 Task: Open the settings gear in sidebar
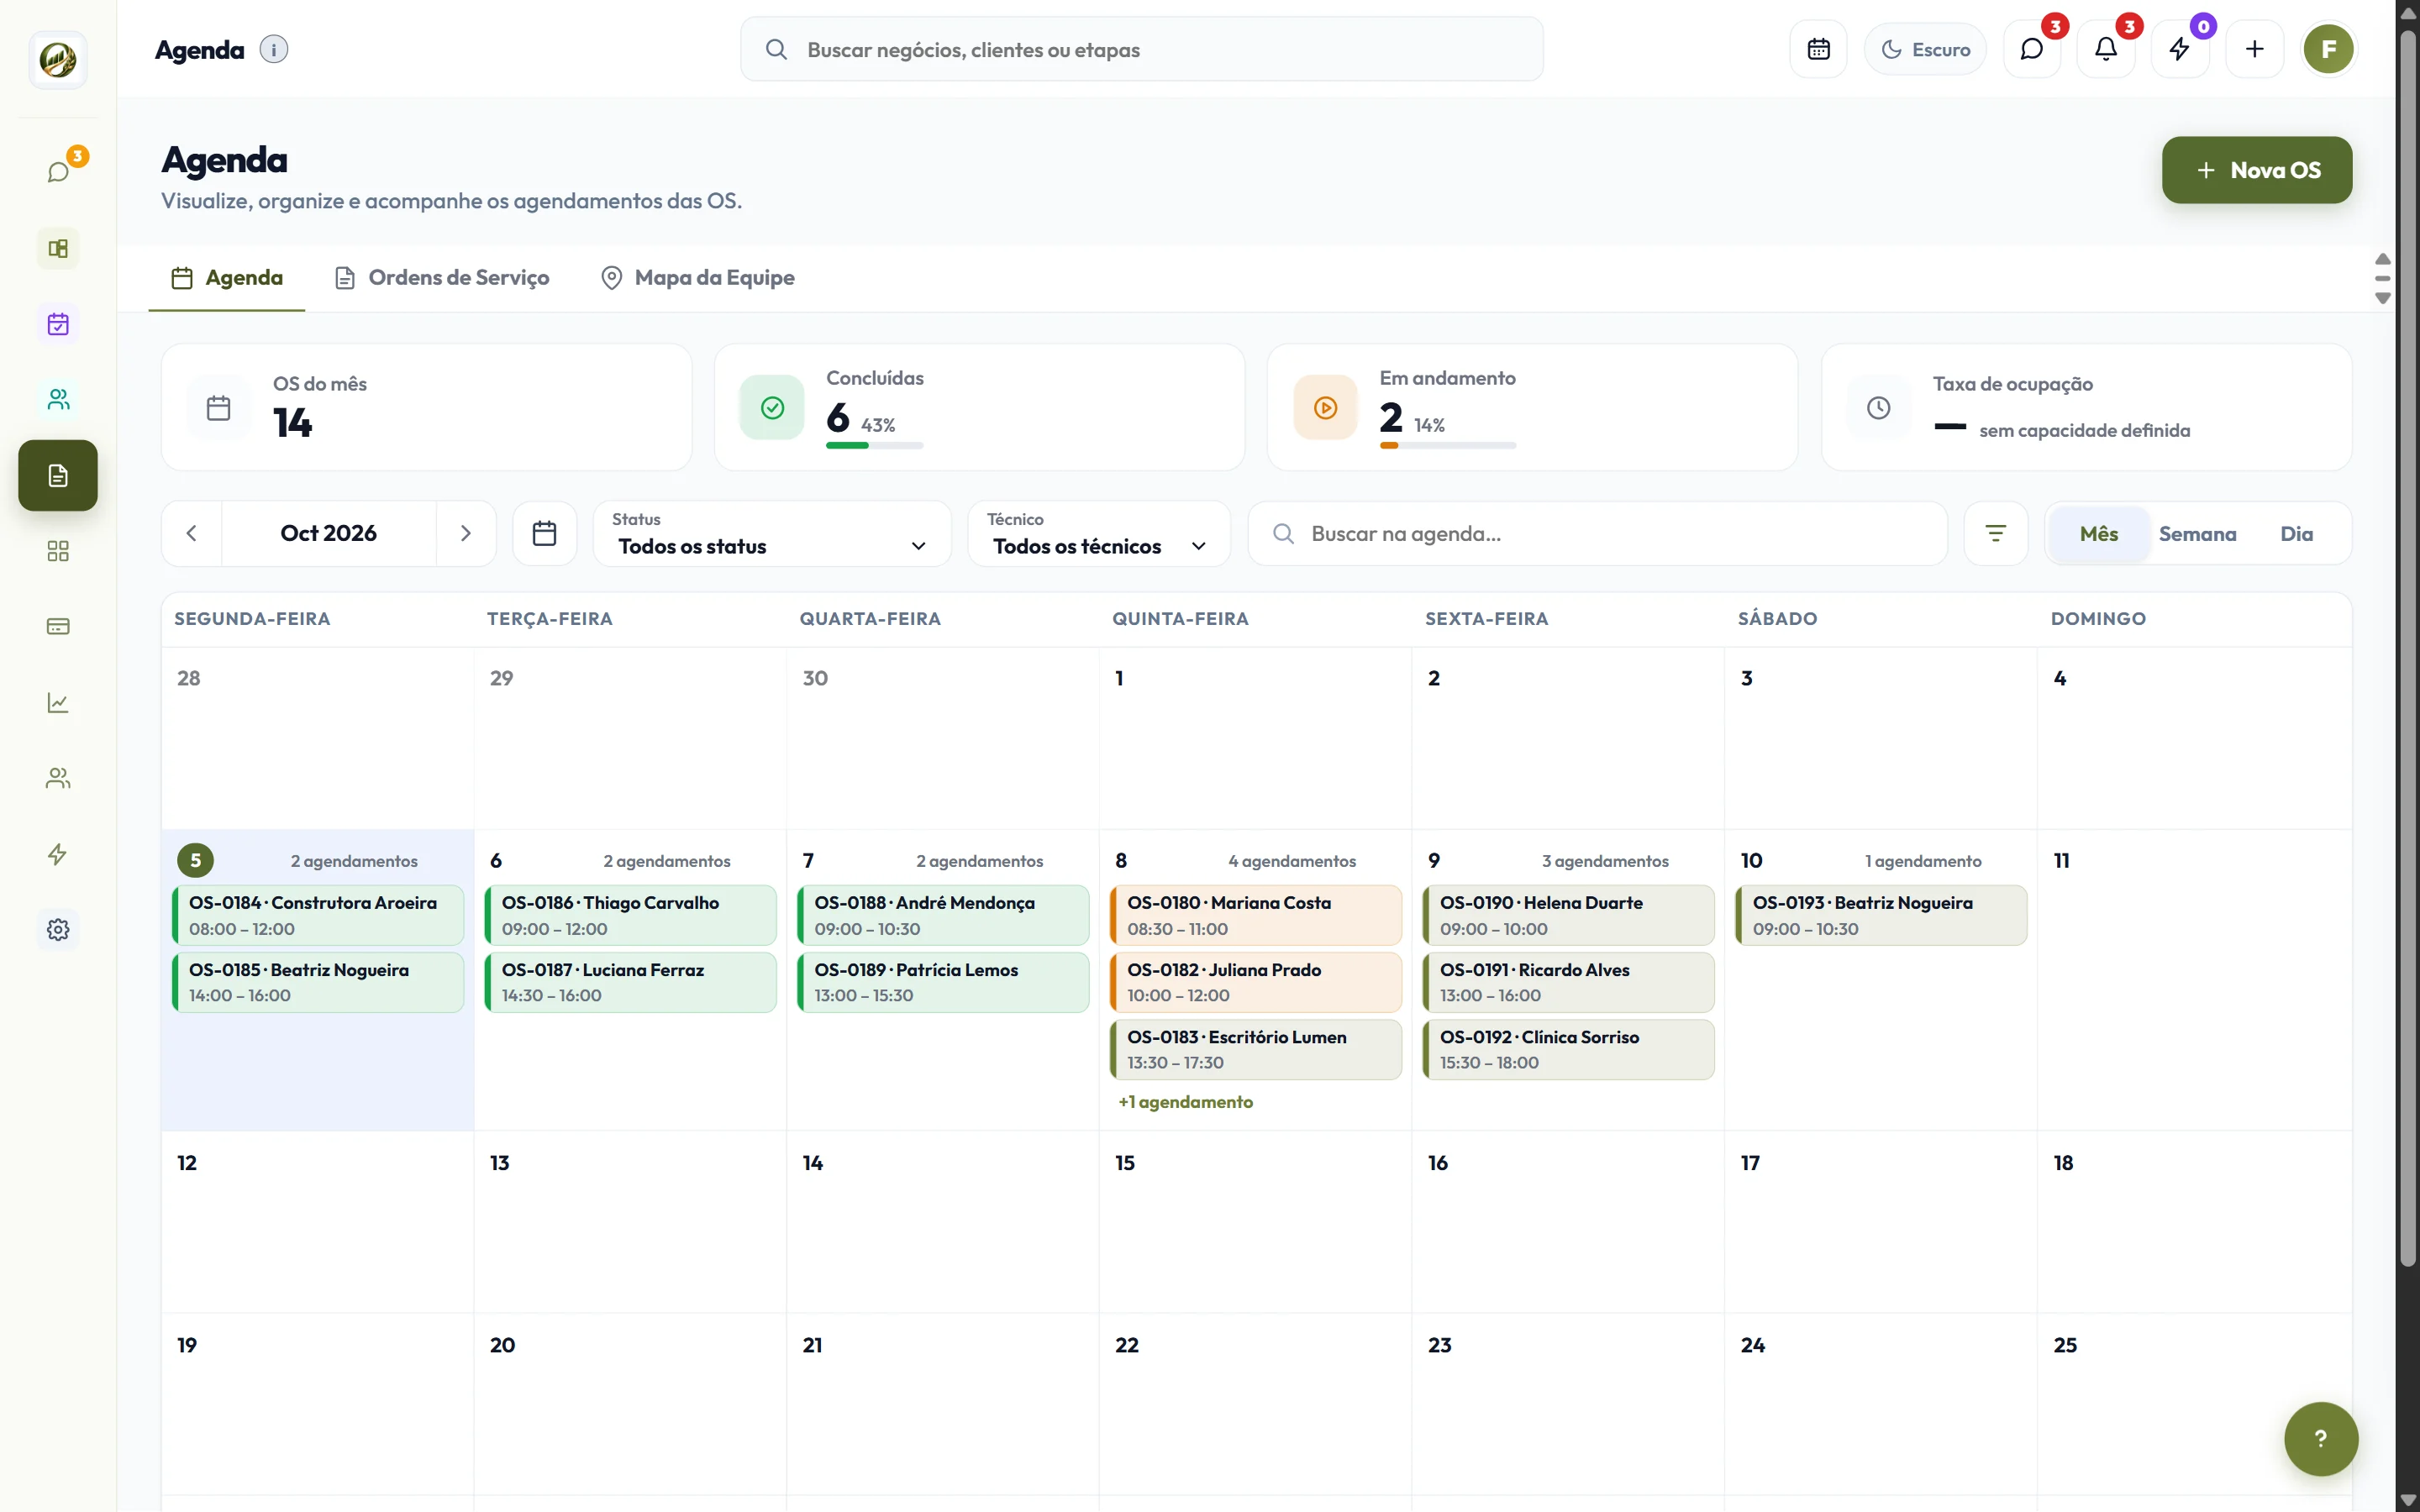click(x=58, y=930)
